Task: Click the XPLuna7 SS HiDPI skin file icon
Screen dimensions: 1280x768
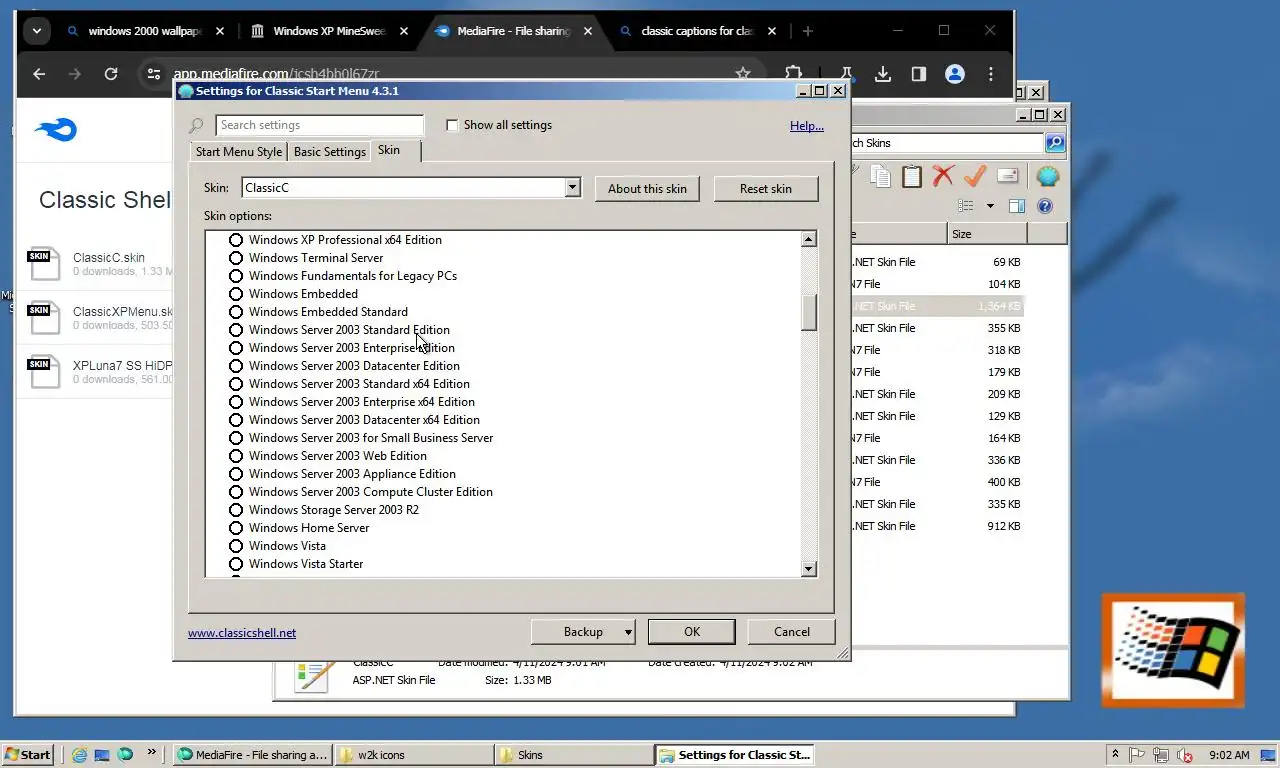Action: coord(43,372)
